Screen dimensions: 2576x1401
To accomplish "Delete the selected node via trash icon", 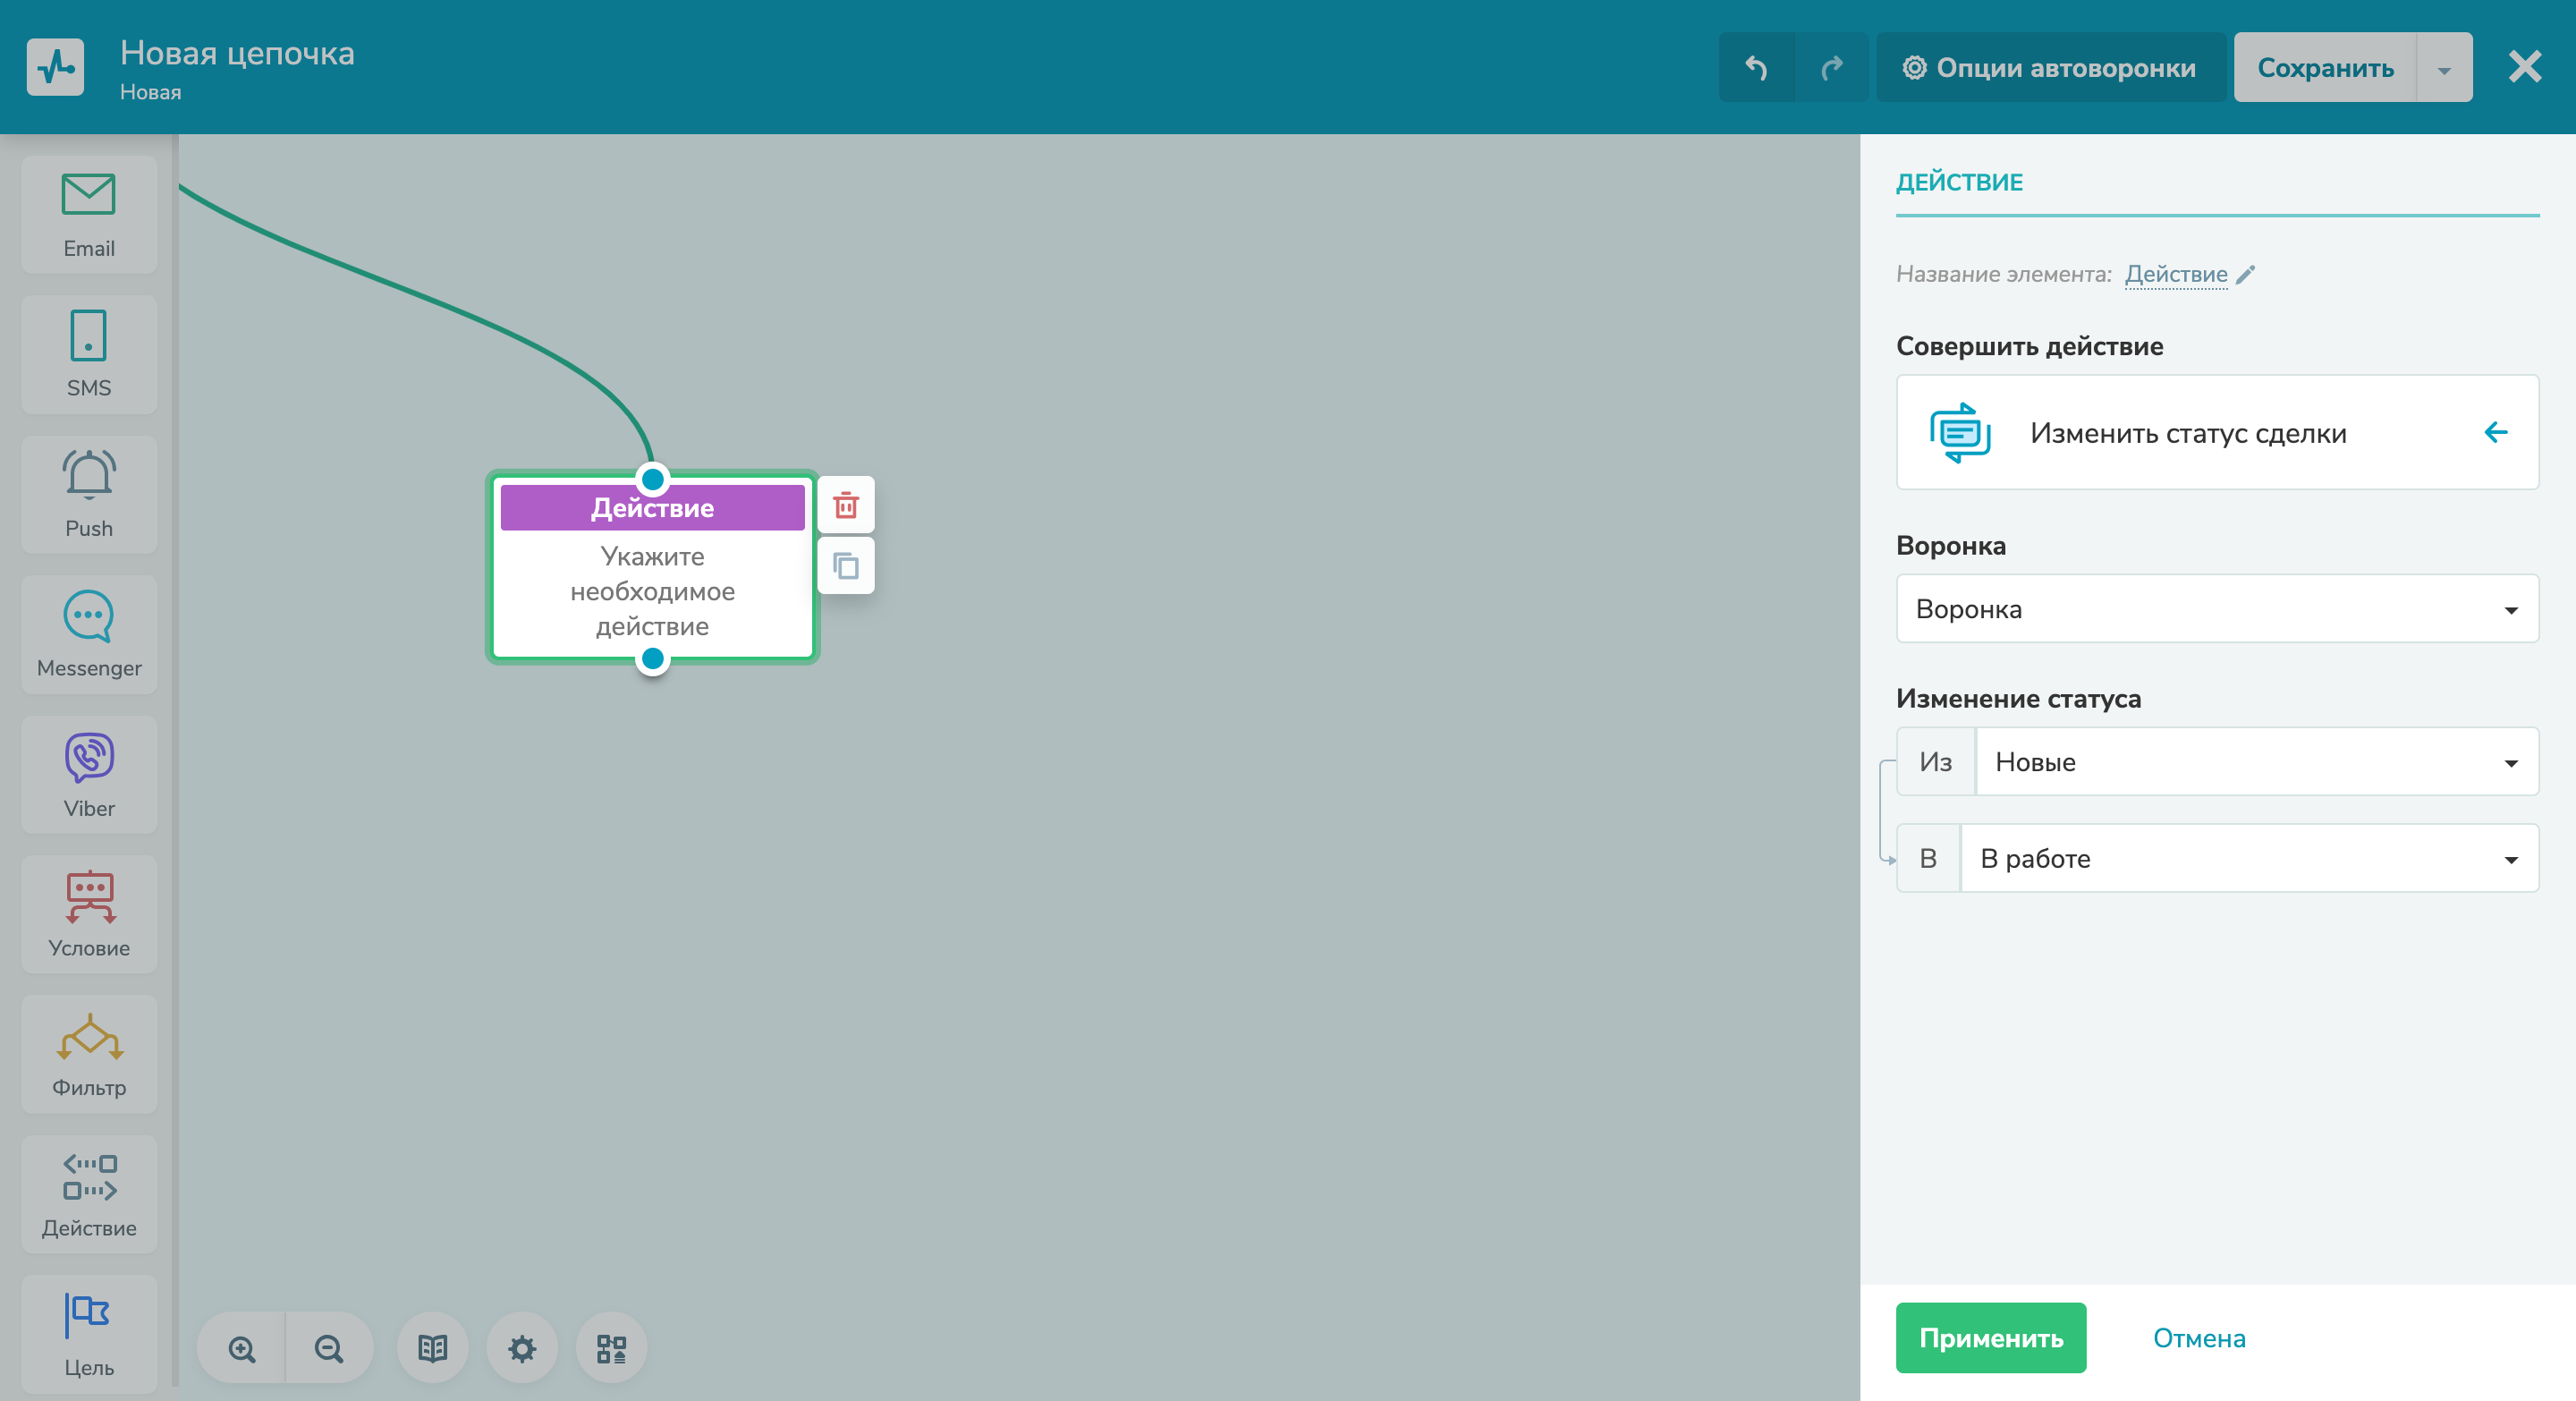I will (x=845, y=505).
